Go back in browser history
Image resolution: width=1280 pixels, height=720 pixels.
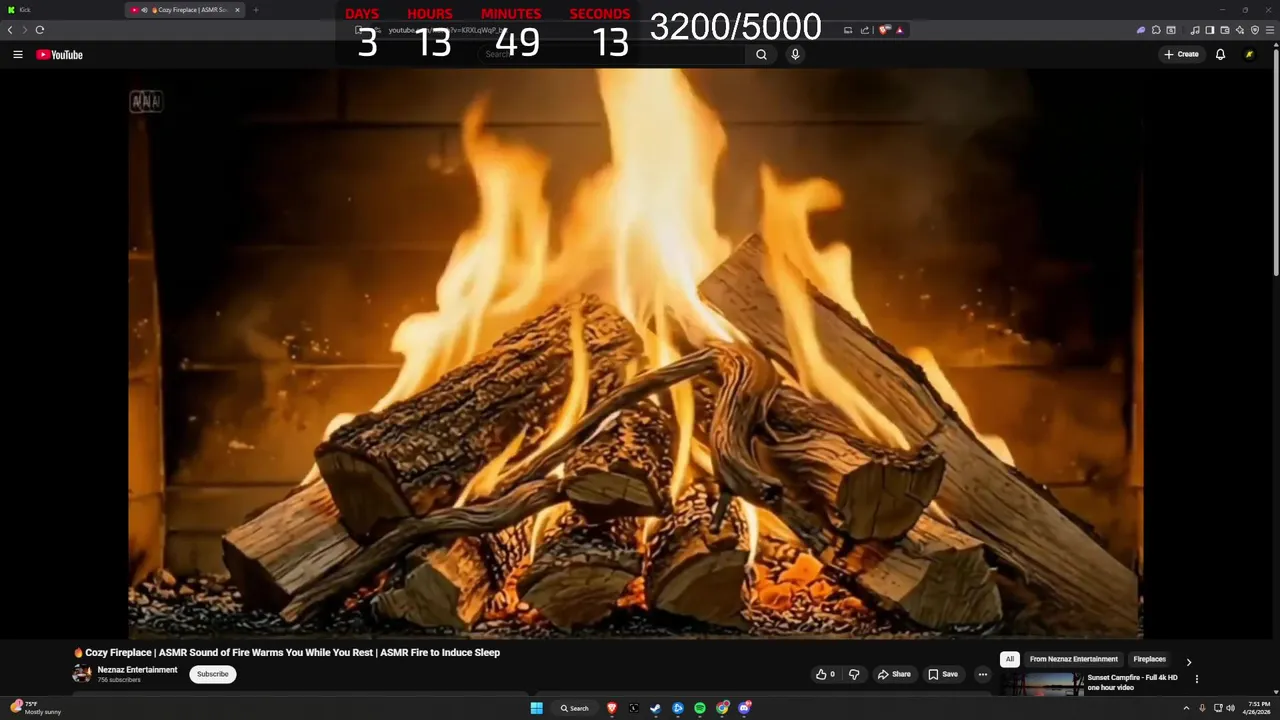10,30
